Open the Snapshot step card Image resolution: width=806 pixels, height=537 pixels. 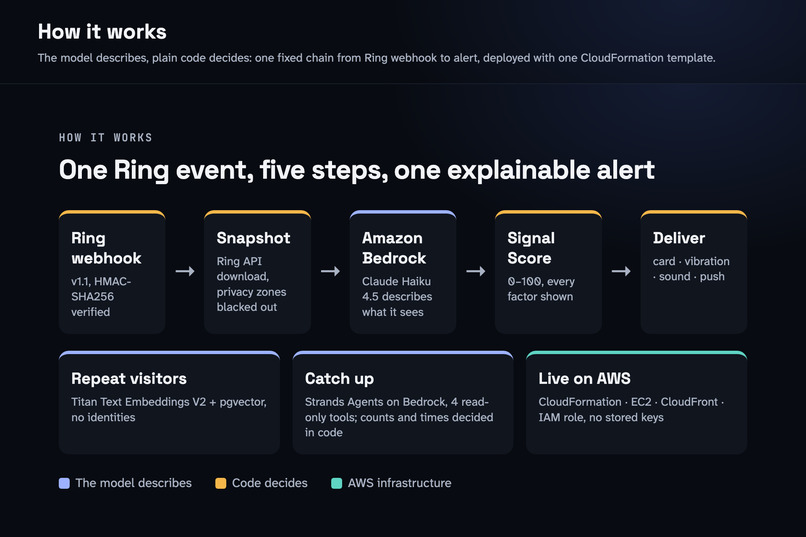click(258, 272)
